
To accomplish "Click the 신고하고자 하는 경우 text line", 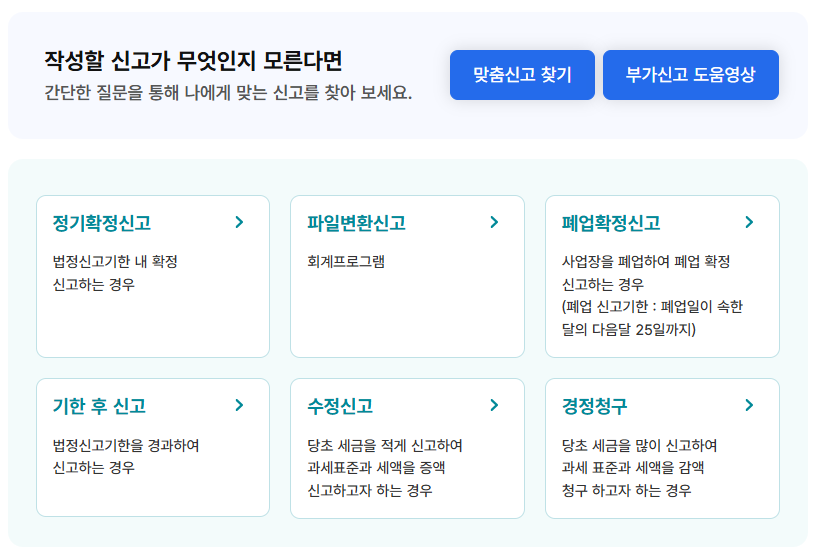I will pyautogui.click(x=370, y=490).
